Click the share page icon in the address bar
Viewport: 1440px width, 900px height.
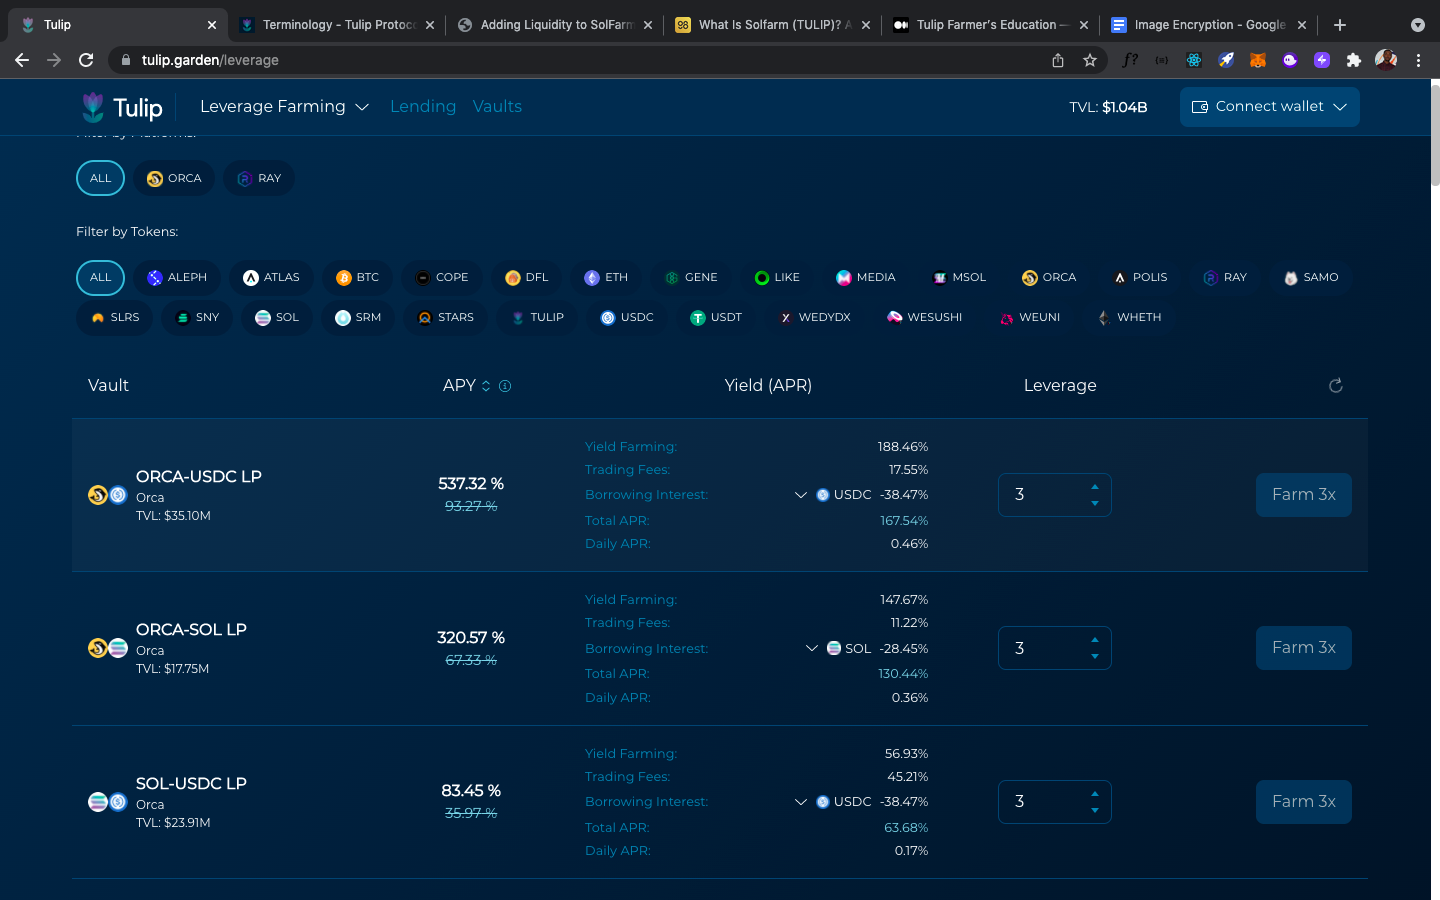pyautogui.click(x=1058, y=60)
